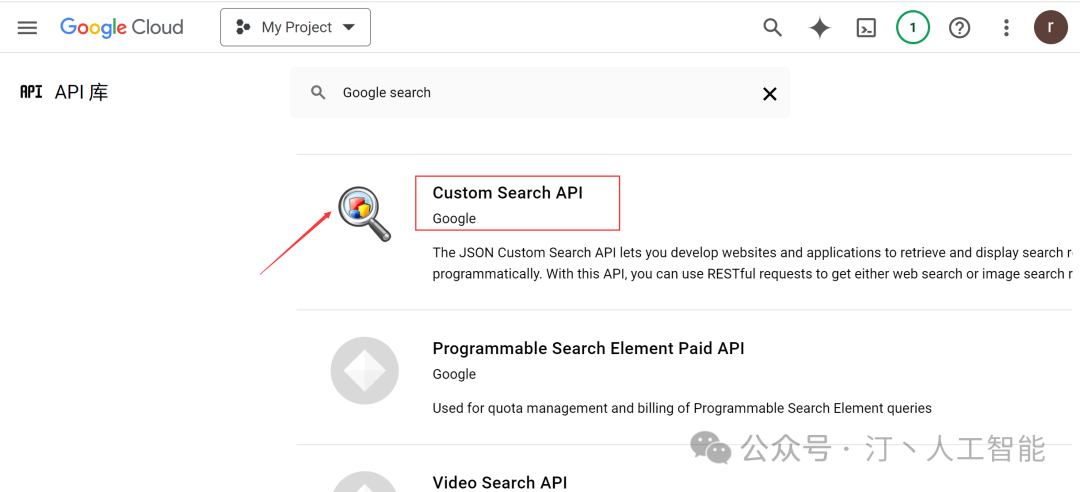Click the magnifier icon inside the search box
Image resolution: width=1080 pixels, height=492 pixels.
click(318, 93)
